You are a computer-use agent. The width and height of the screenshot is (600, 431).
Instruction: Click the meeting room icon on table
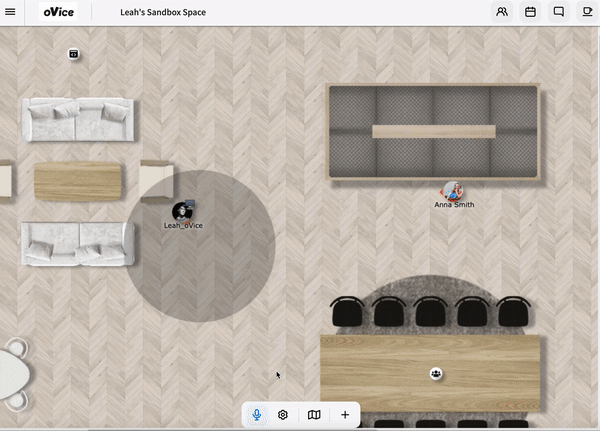click(x=436, y=374)
